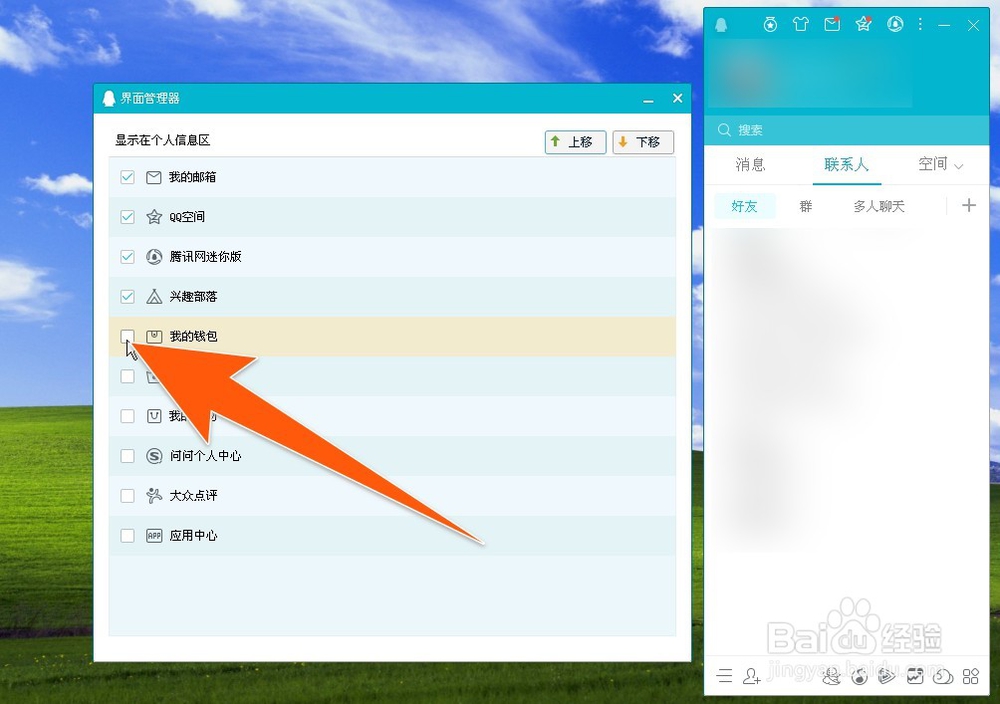Image resolution: width=1000 pixels, height=704 pixels.
Task: Open the cloud icon in the bottom bar
Action: [943, 677]
